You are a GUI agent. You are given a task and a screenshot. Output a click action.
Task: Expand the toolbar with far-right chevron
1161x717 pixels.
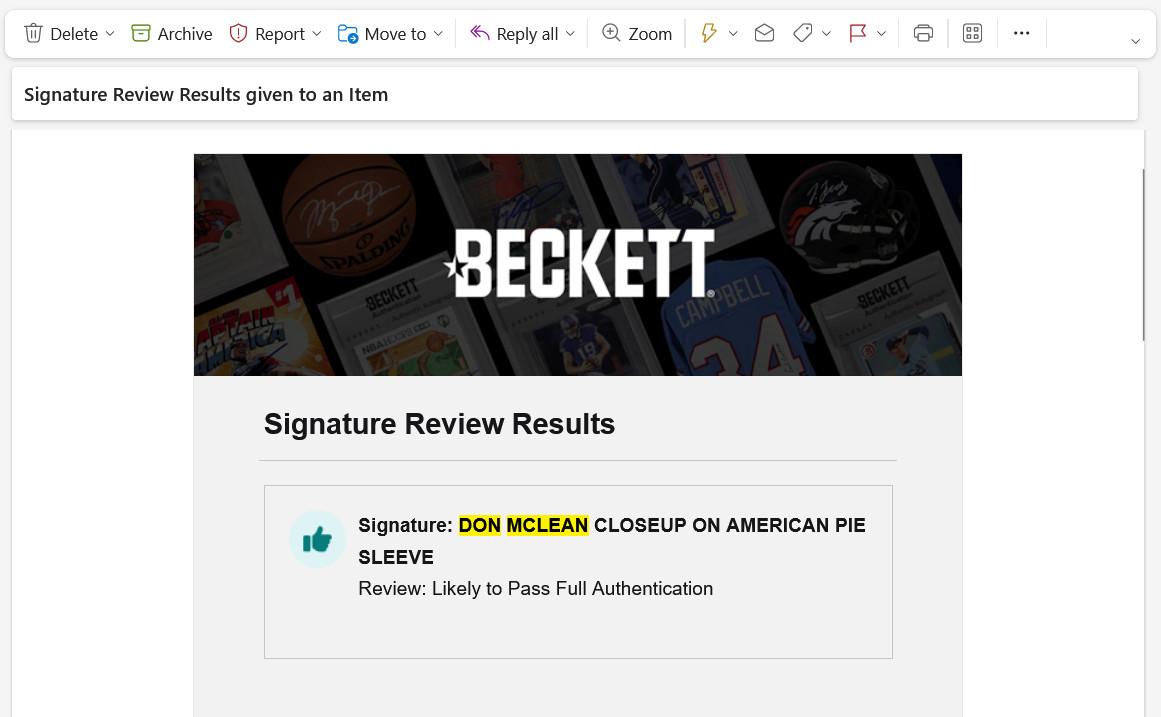tap(1135, 41)
